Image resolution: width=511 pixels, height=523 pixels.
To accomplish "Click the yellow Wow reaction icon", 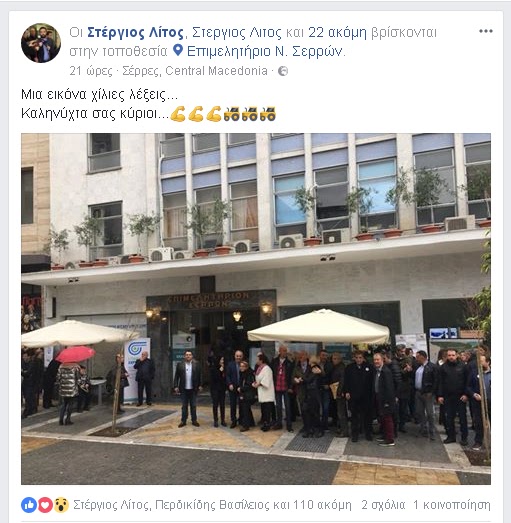I will click(x=61, y=505).
